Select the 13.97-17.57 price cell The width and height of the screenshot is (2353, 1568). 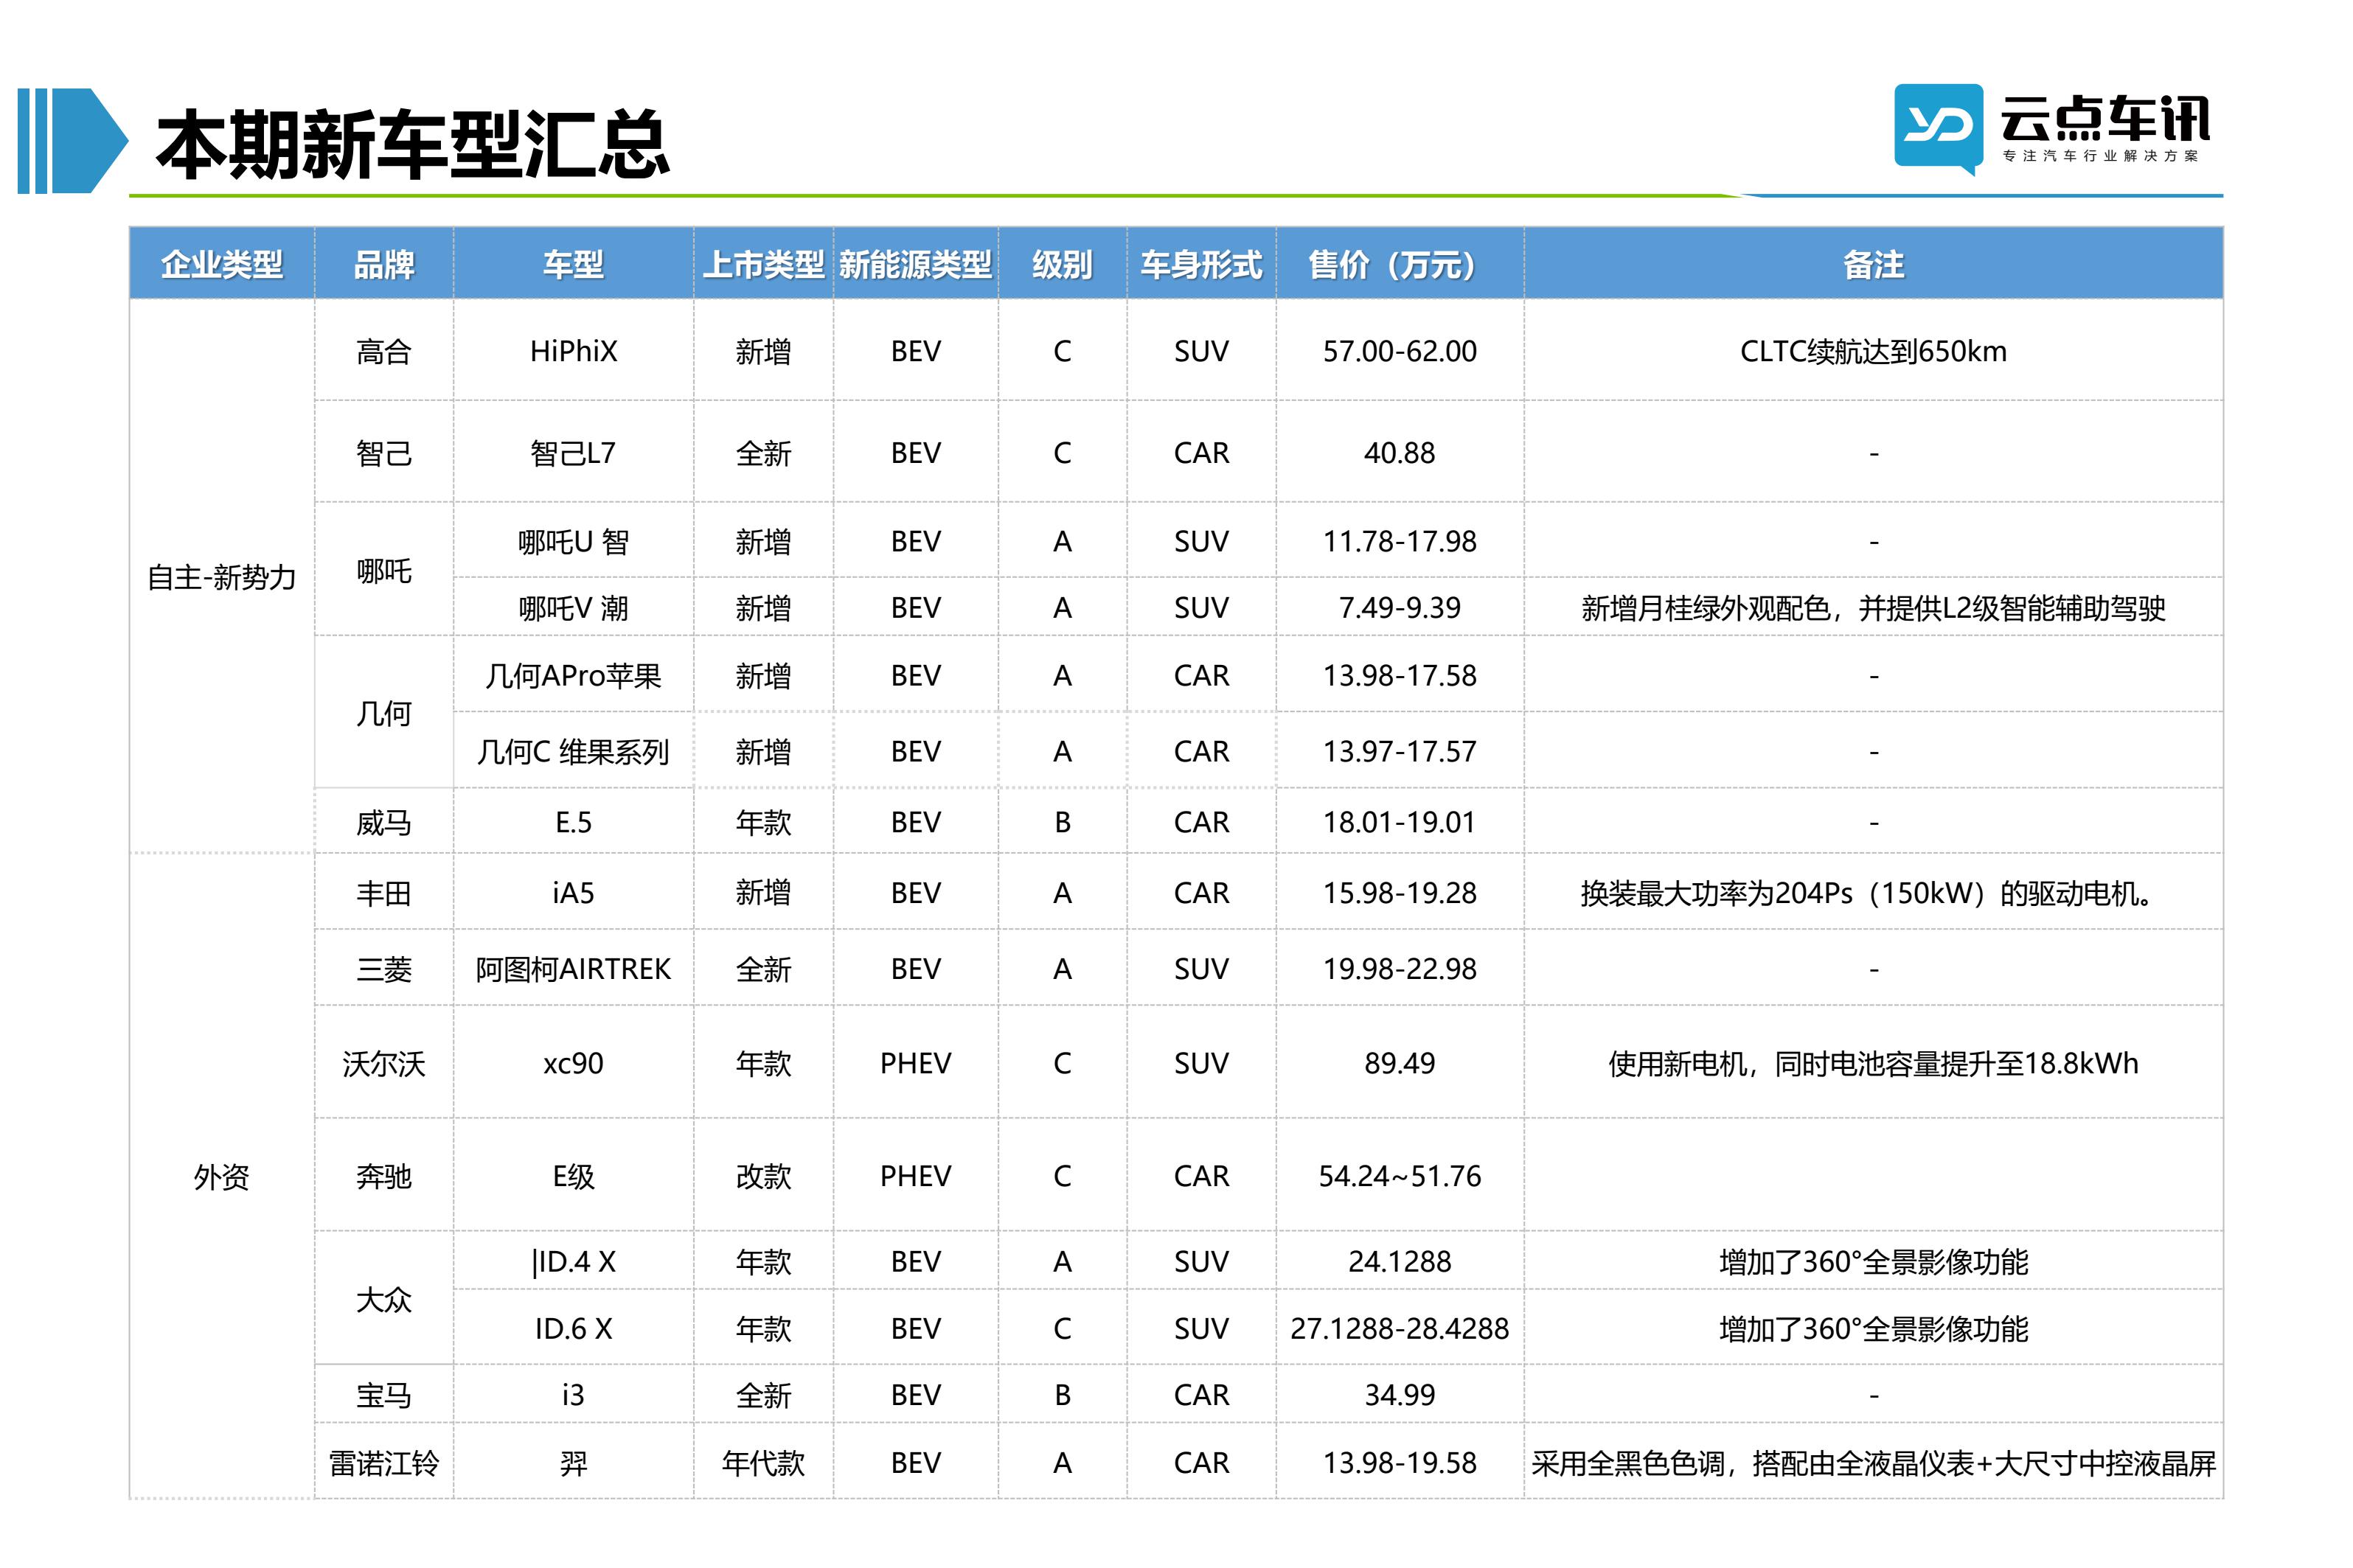point(1399,751)
